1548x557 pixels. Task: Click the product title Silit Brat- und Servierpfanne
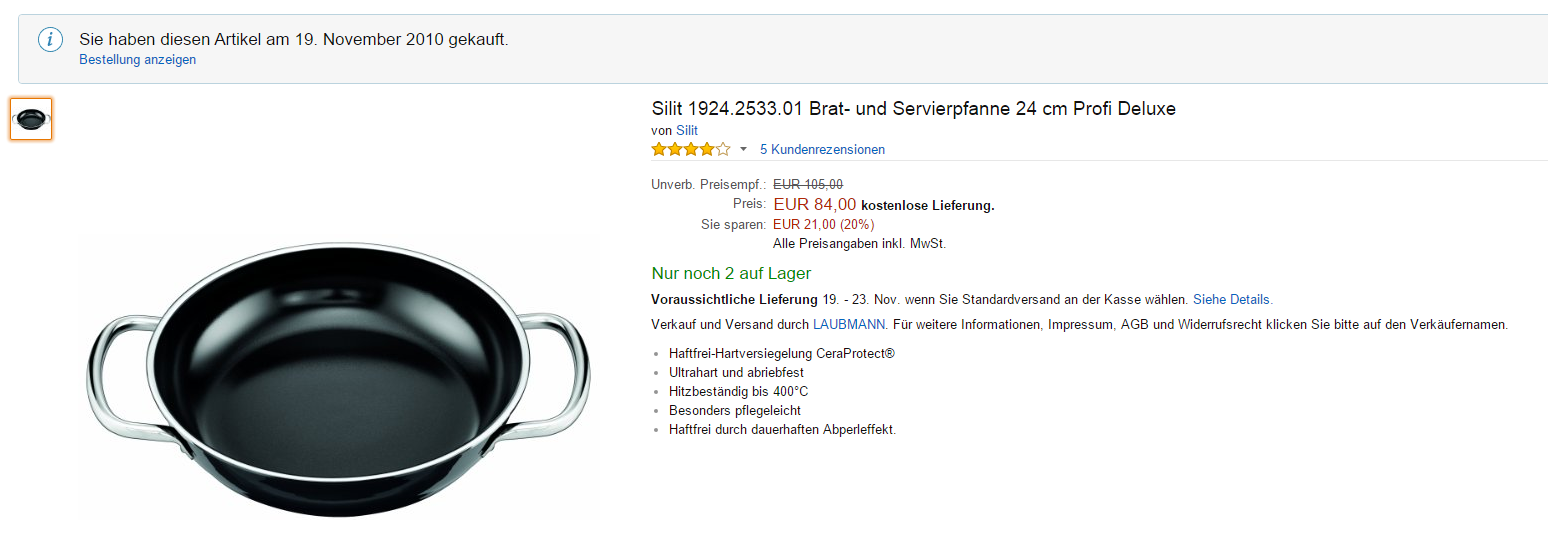[x=913, y=109]
